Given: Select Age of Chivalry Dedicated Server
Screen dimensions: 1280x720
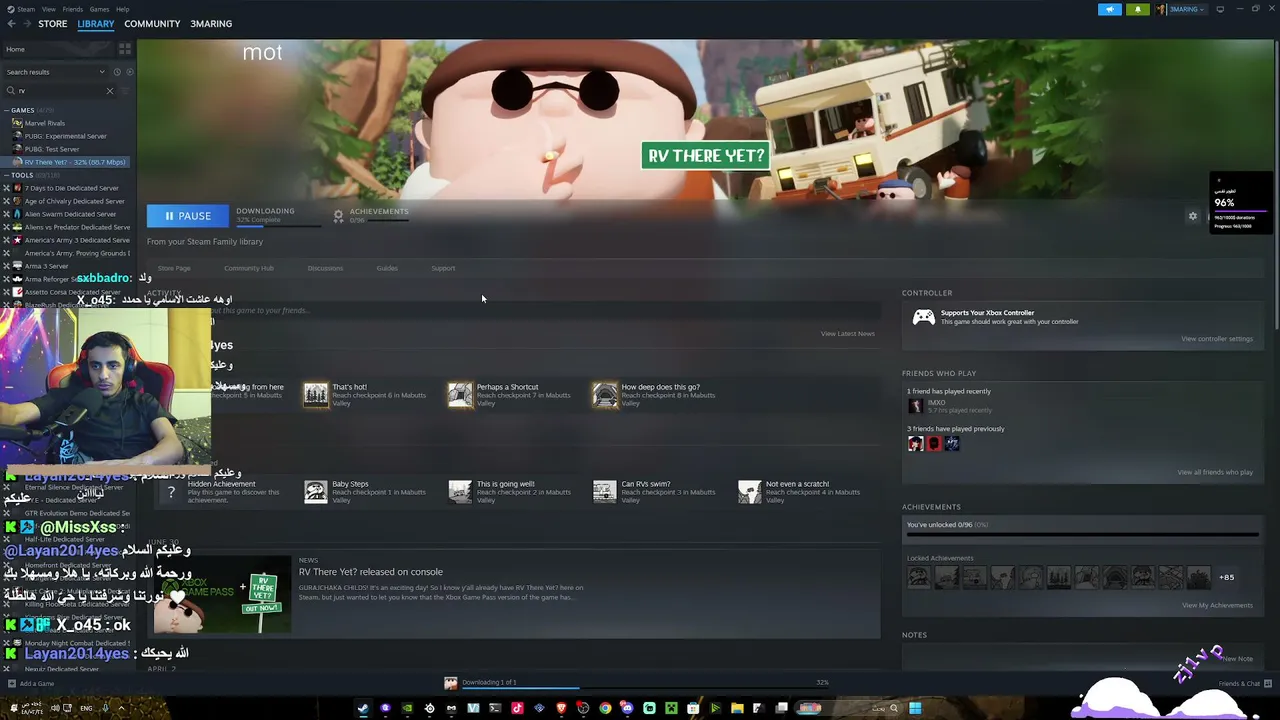Looking at the screenshot, I should tap(75, 201).
